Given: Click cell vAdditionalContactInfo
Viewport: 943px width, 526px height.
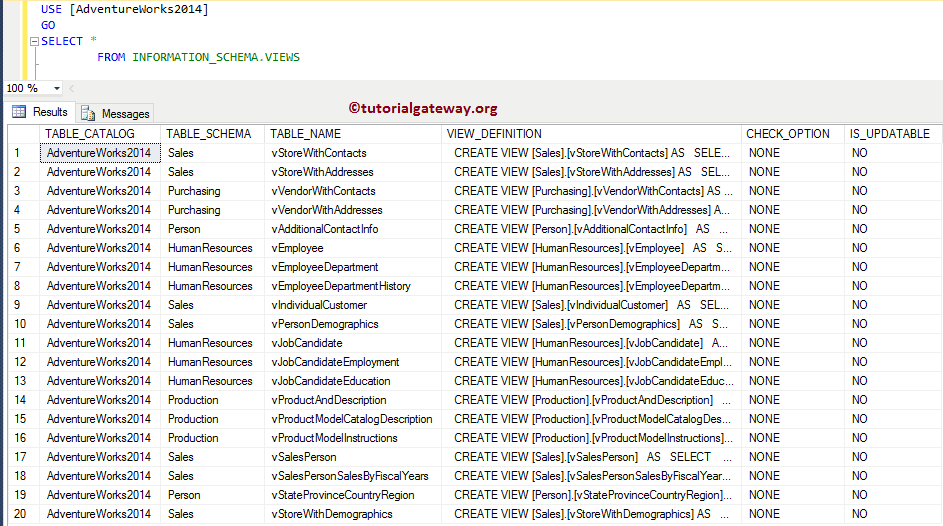Looking at the screenshot, I should pos(353,229).
